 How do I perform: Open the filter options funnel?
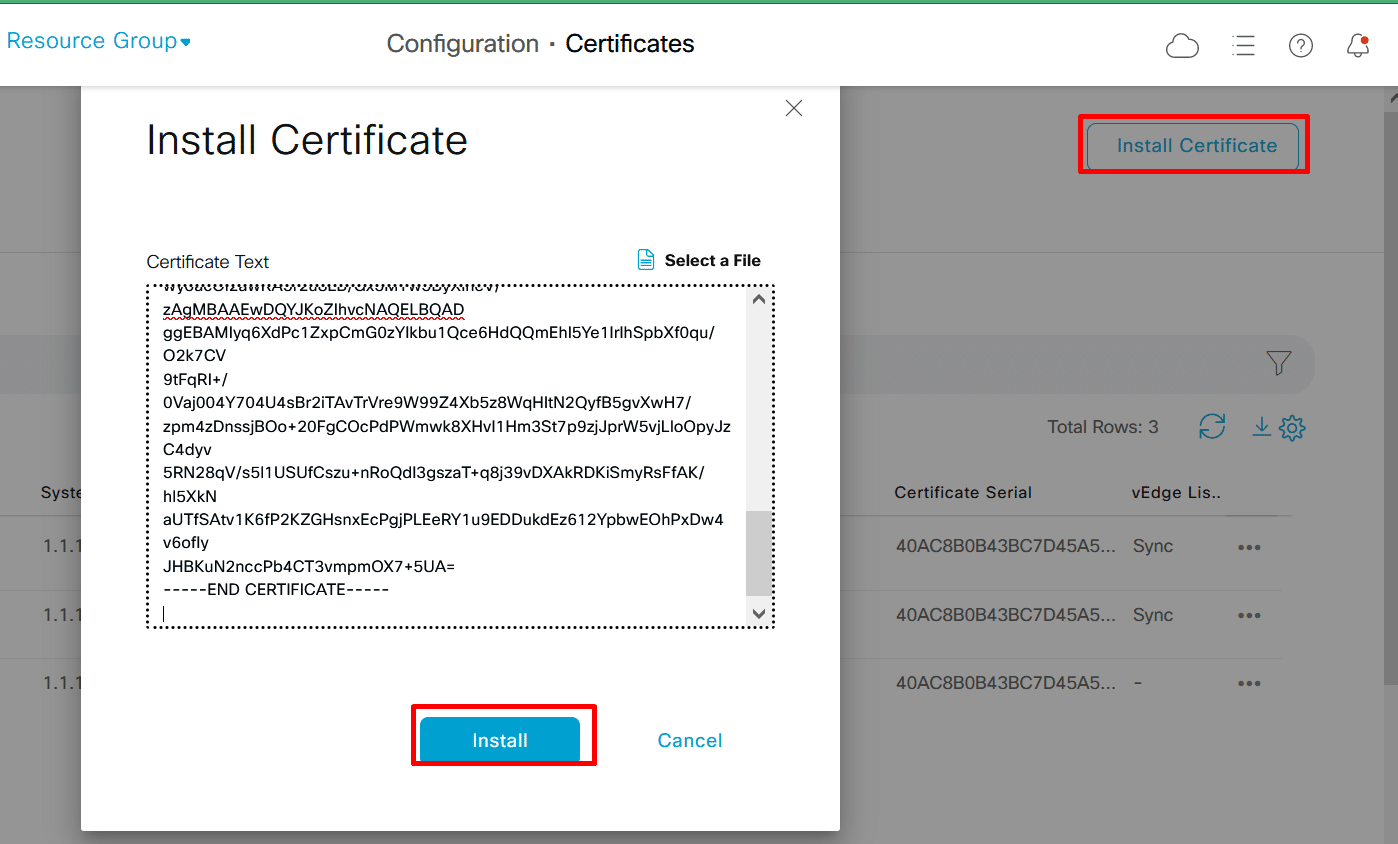pos(1279,364)
